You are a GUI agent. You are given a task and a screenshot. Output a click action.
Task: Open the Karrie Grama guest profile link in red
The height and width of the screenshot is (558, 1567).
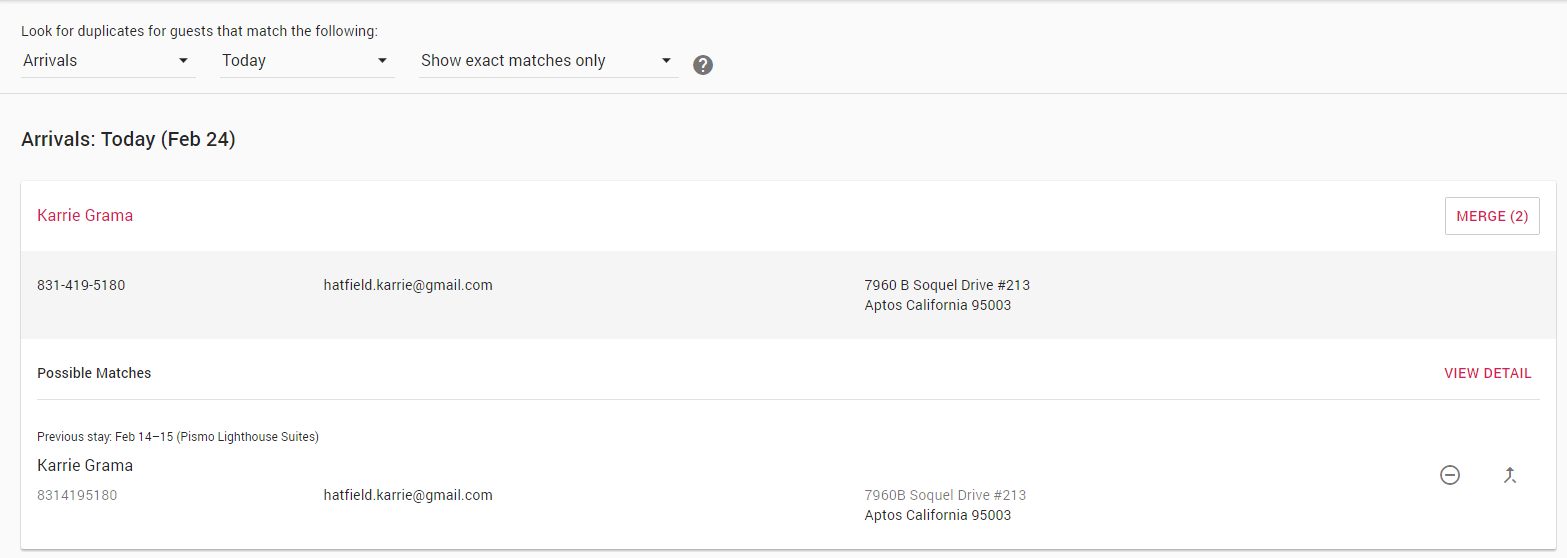(85, 215)
